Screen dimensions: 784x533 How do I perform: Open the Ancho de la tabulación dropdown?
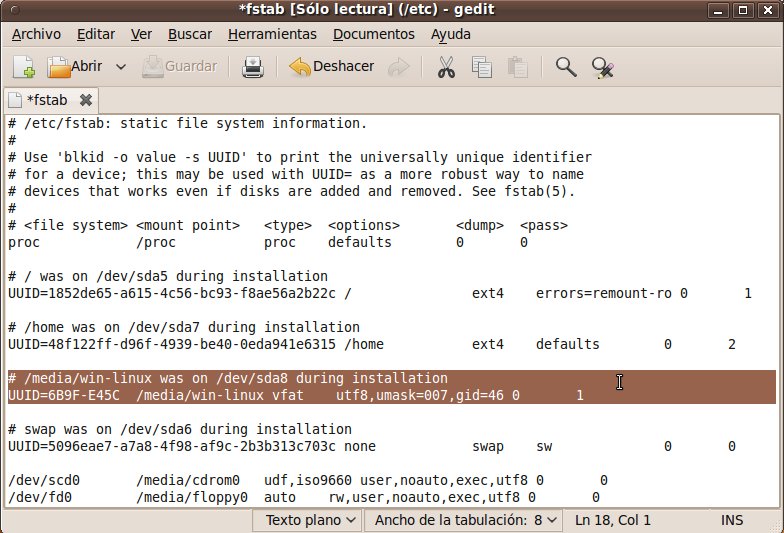coord(464,520)
